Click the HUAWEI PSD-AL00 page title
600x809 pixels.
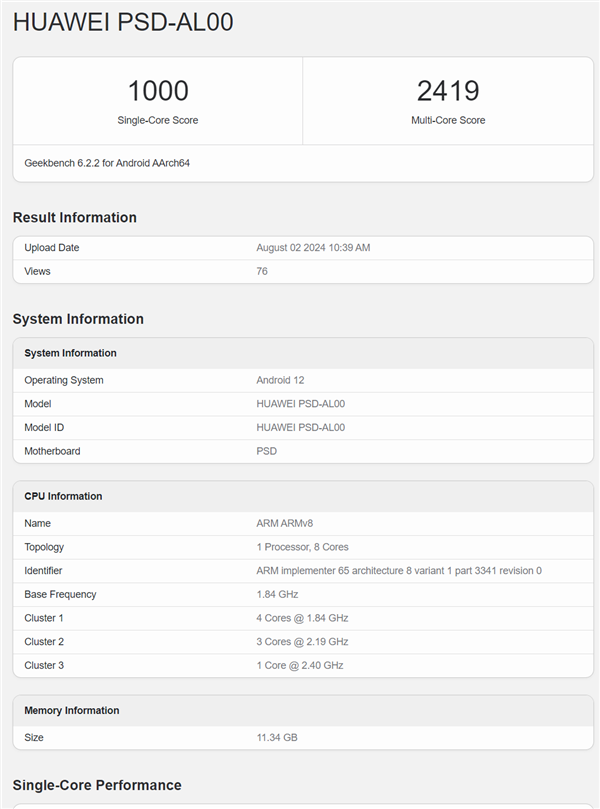tap(123, 22)
